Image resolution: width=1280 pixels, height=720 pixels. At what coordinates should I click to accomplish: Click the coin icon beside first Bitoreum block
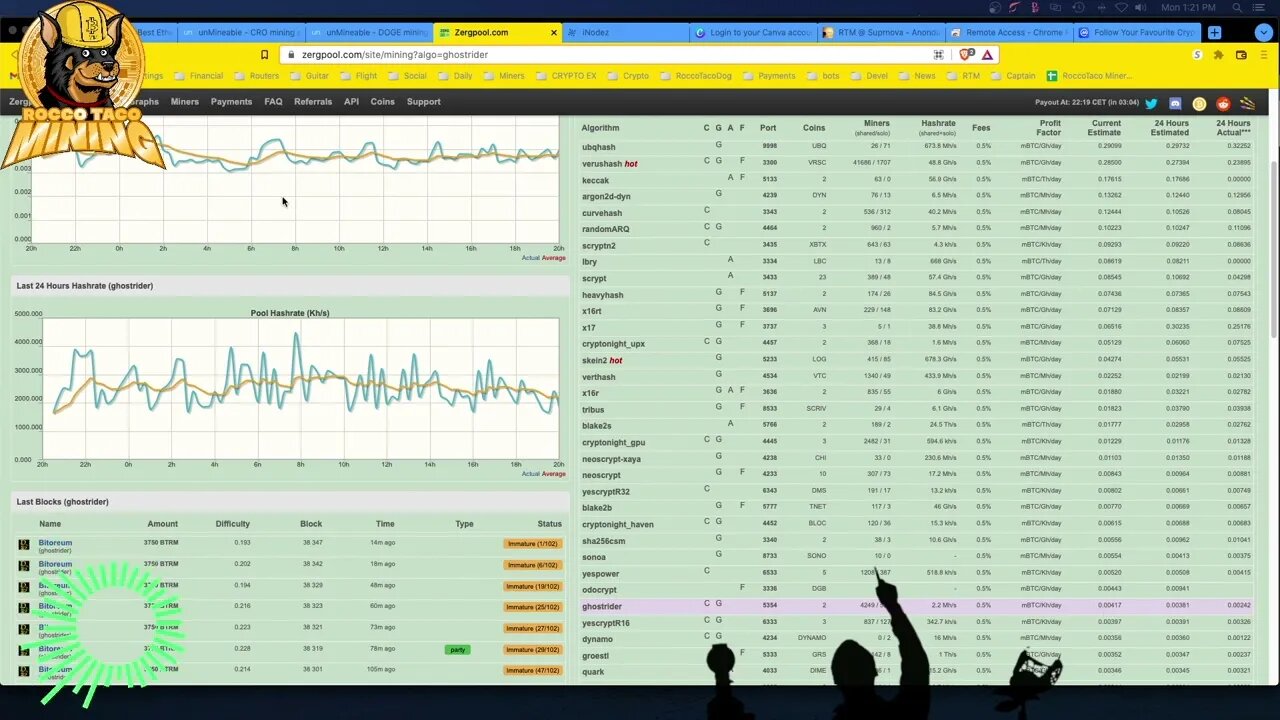pyautogui.click(x=24, y=545)
